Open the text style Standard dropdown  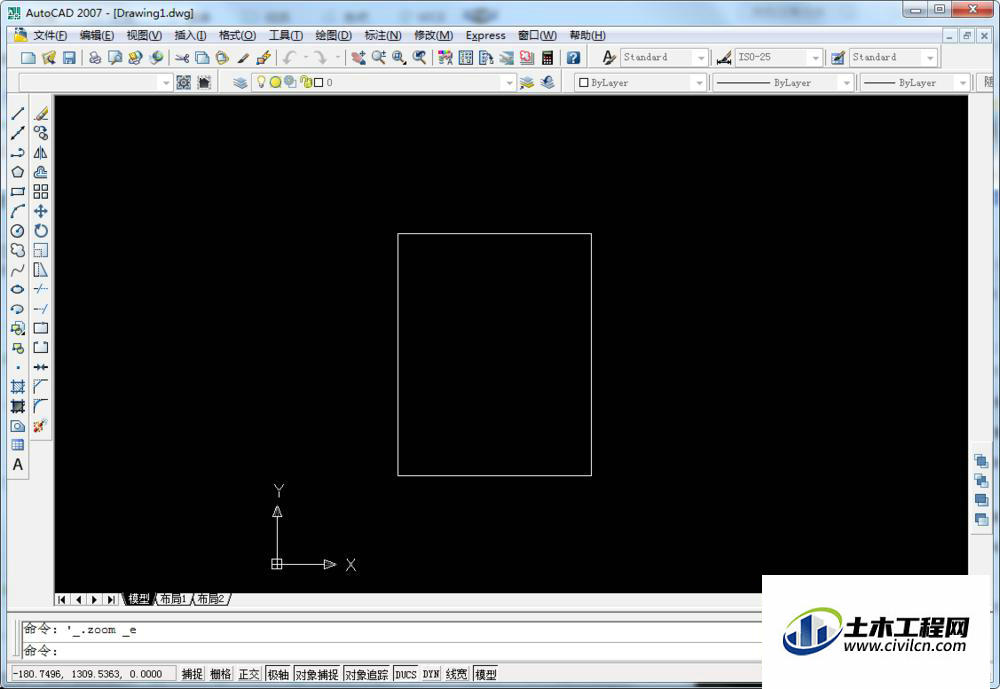(701, 58)
